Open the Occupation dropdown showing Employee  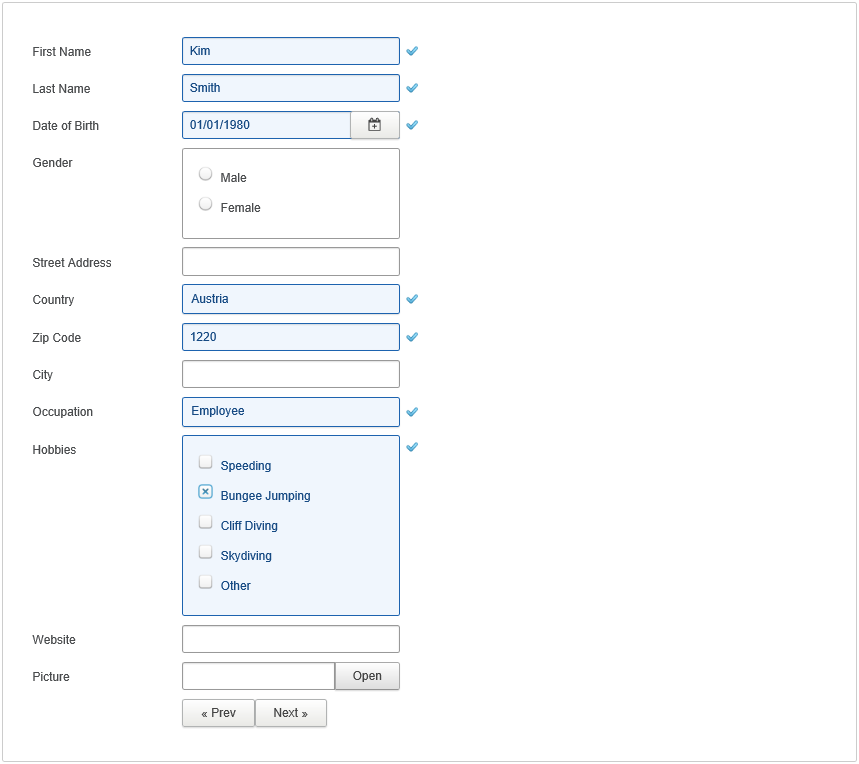[x=290, y=411]
